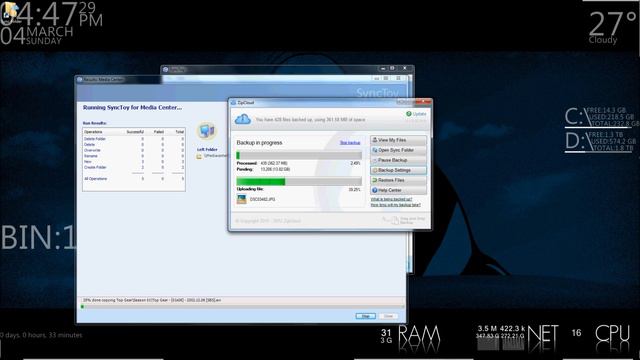Click the ZipCloud files backed up message

tap(310, 120)
